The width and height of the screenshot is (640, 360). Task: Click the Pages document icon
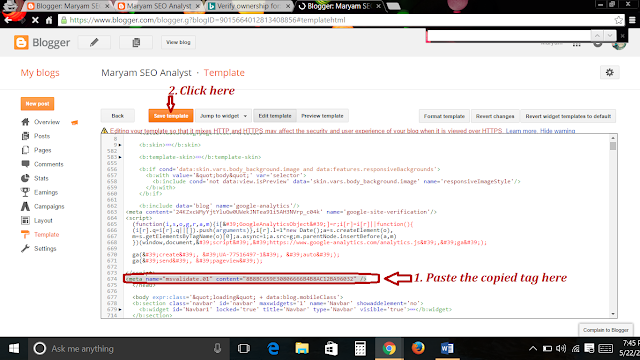[25, 150]
